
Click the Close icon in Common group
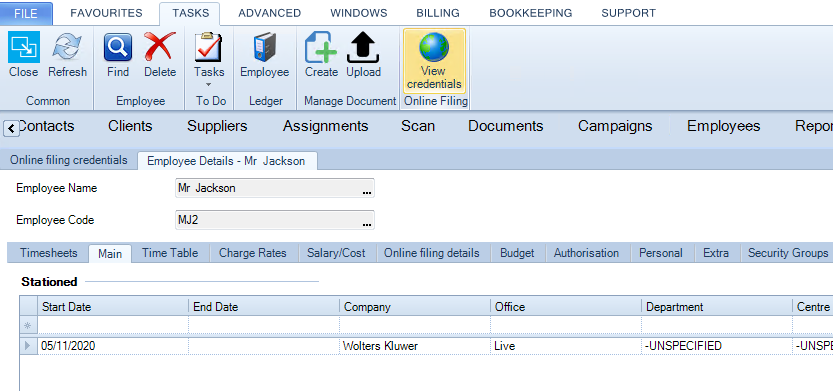coord(24,47)
